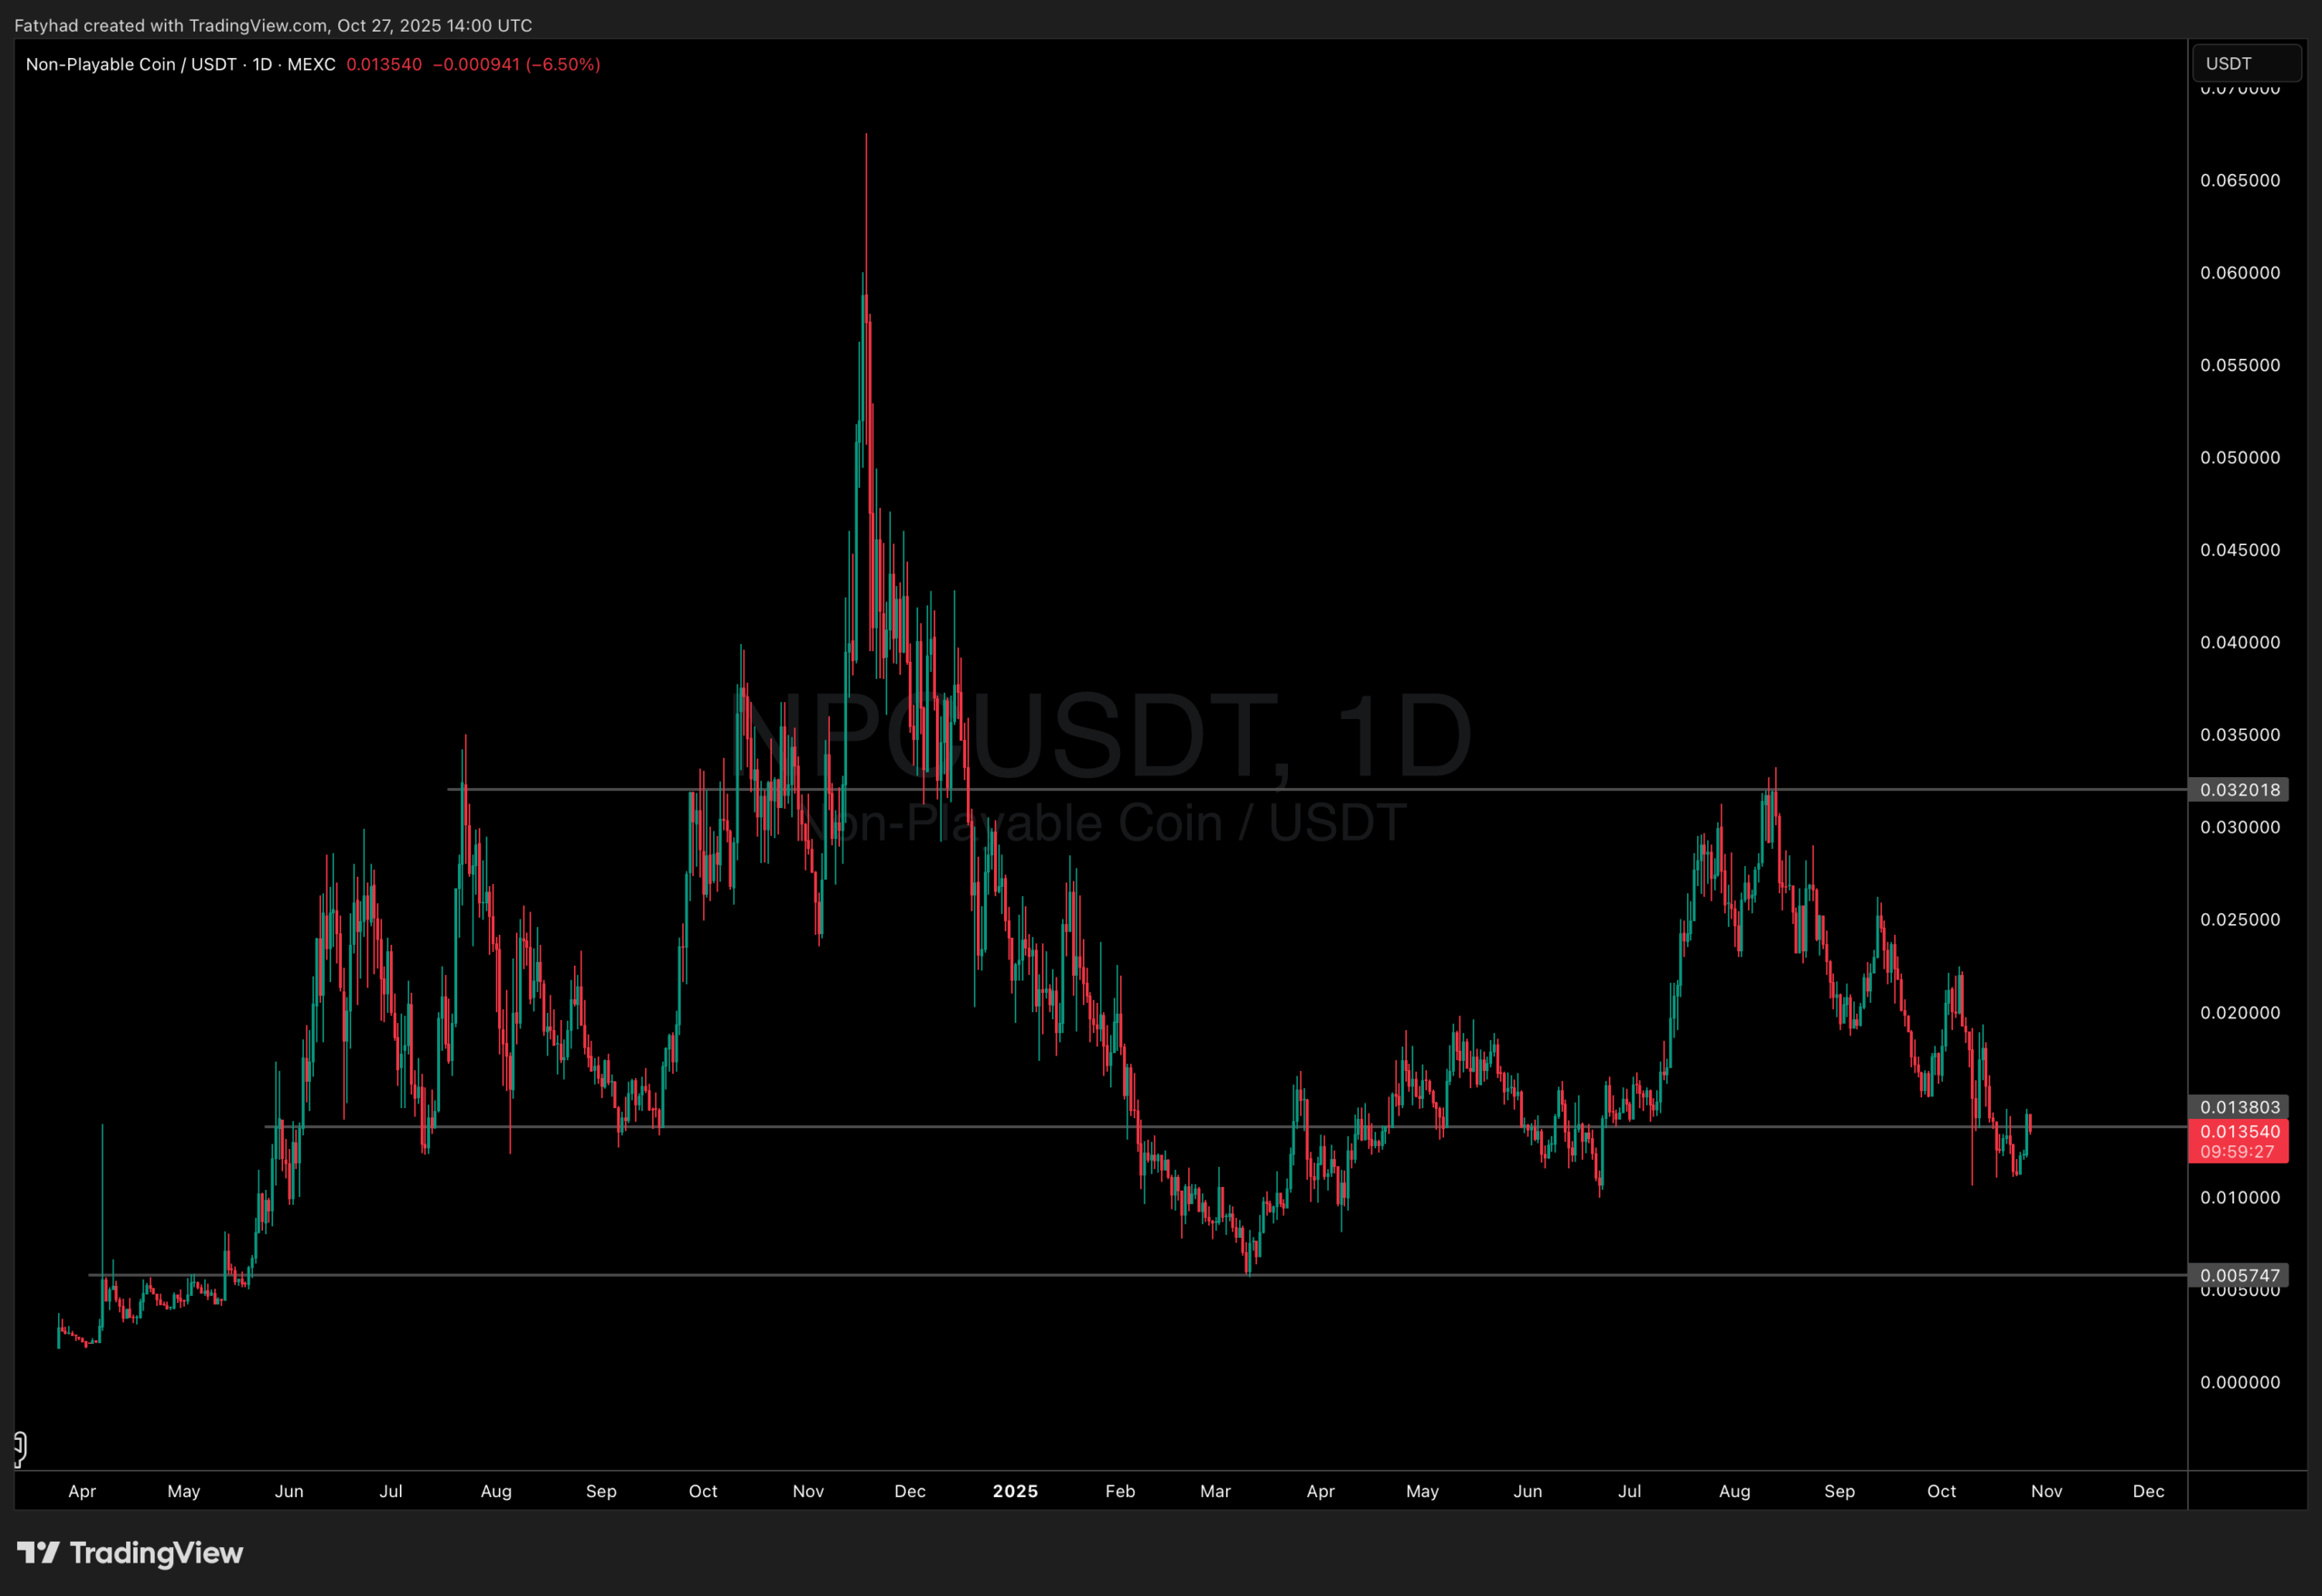Click the first Apr label on time axis
Screen dimensions: 2322x1596
[82, 1491]
